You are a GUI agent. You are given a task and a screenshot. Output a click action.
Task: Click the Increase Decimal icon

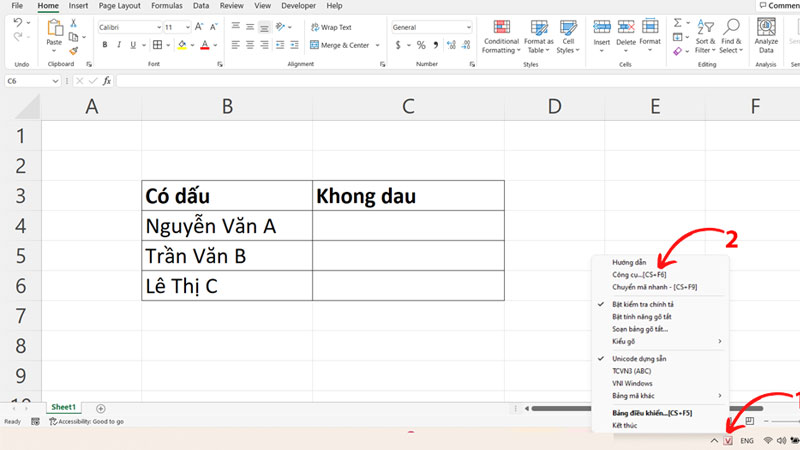(x=451, y=45)
